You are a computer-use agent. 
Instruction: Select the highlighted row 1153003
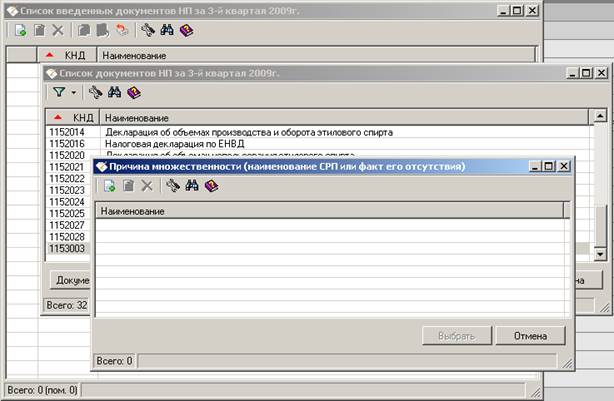click(67, 248)
